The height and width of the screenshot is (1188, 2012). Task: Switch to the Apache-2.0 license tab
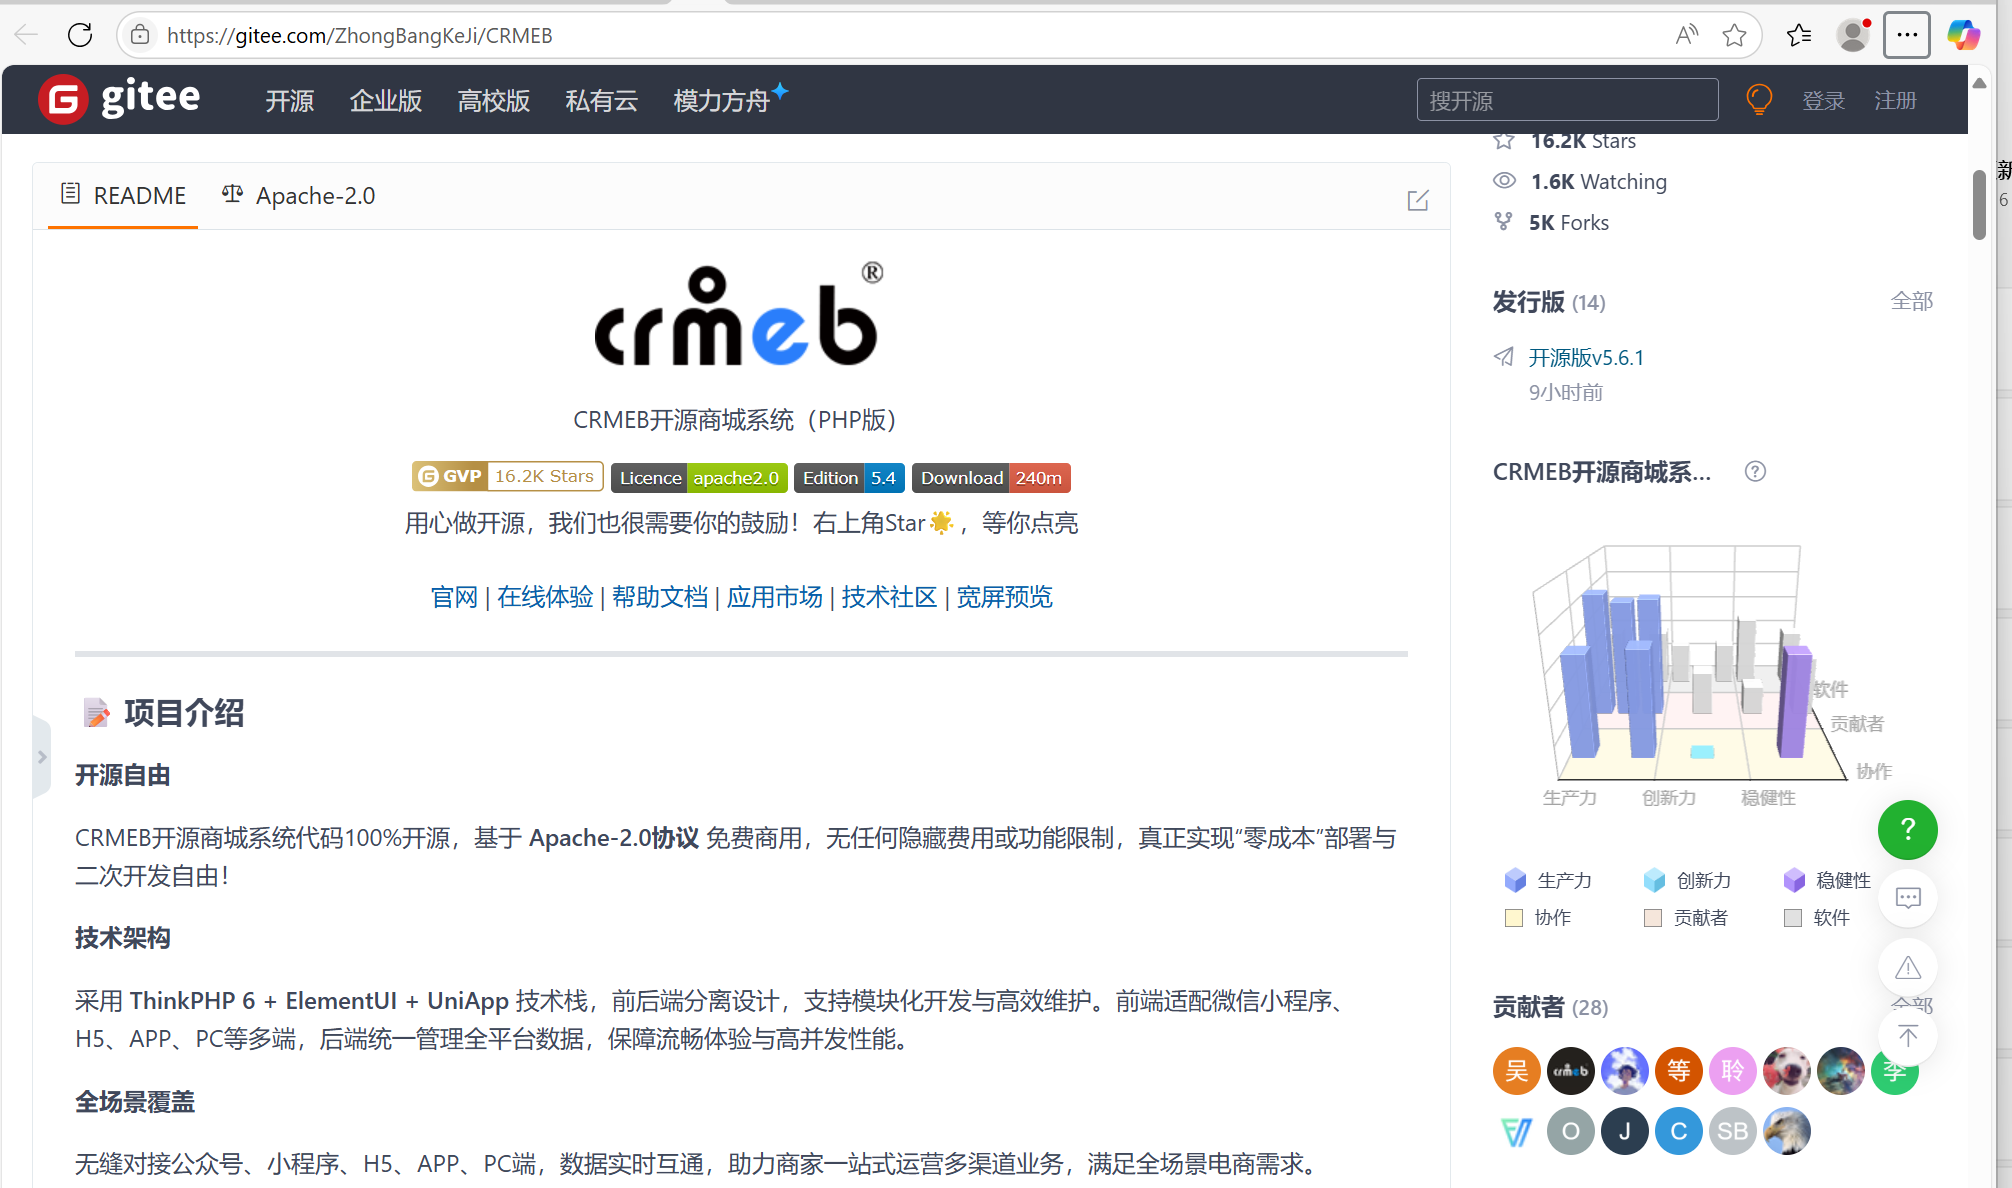pyautogui.click(x=299, y=196)
